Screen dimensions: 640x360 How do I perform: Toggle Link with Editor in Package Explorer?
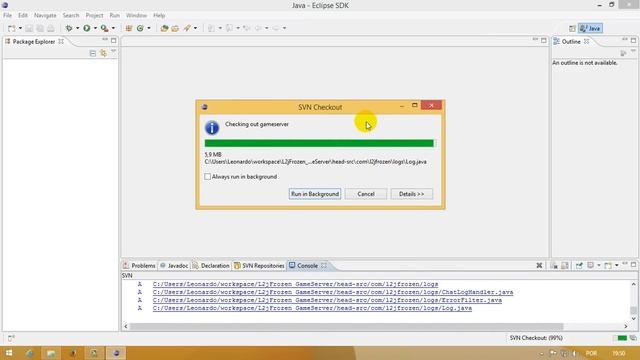click(x=103, y=53)
